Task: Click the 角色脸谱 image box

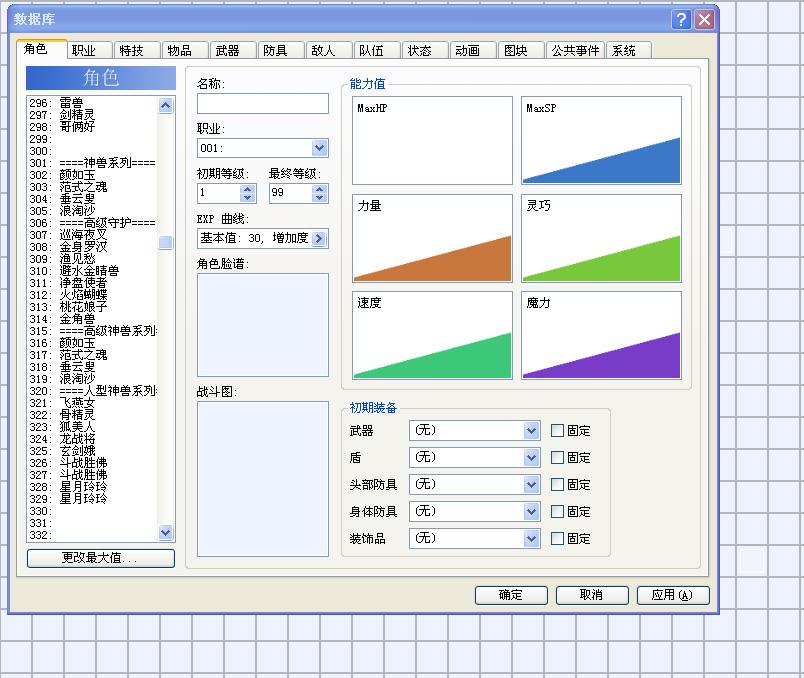Action: pyautogui.click(x=263, y=325)
